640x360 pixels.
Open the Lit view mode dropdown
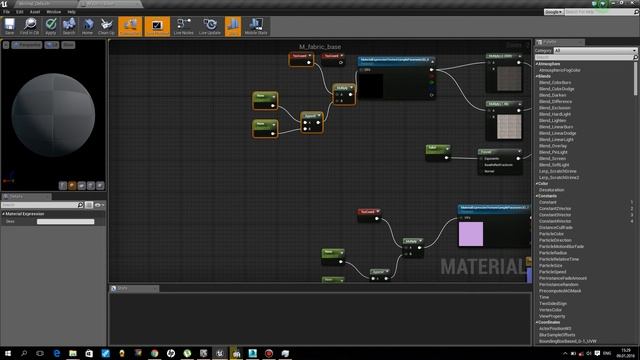(x=51, y=45)
